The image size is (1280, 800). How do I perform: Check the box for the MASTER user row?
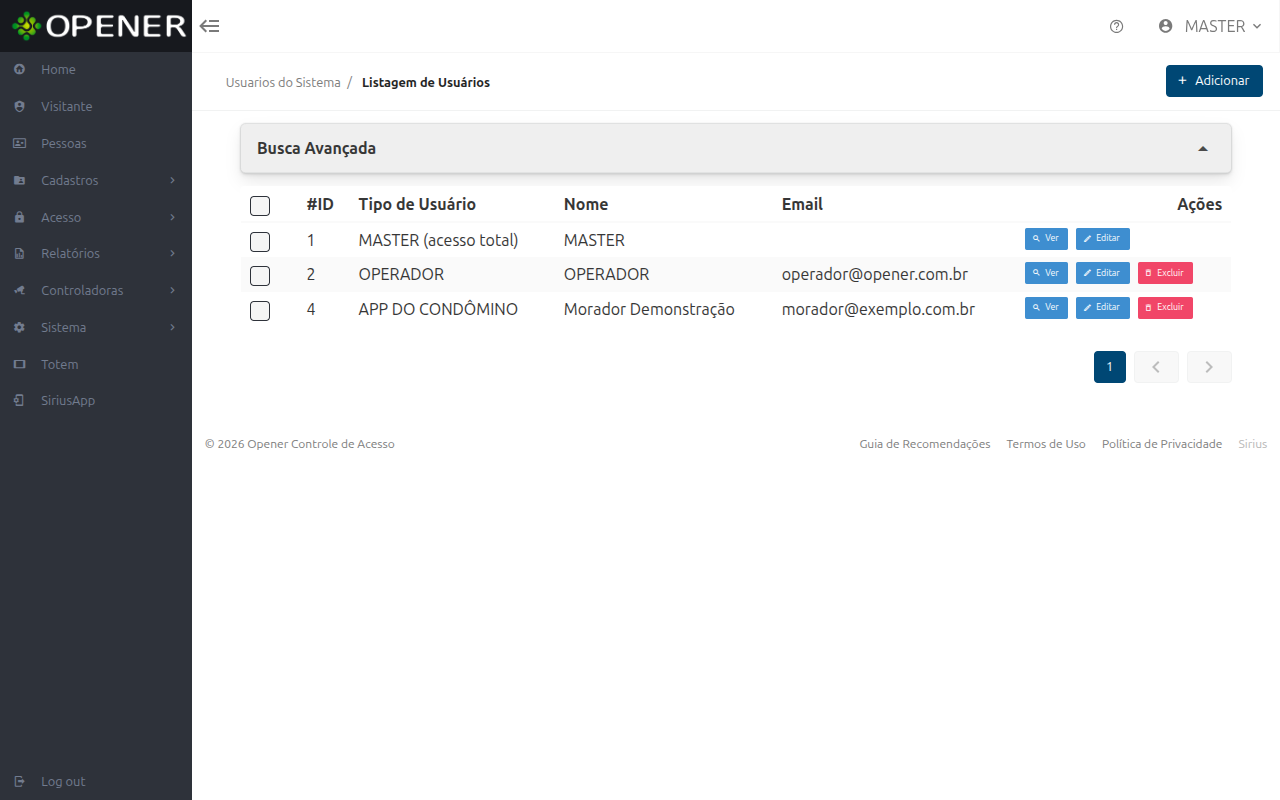click(x=260, y=242)
